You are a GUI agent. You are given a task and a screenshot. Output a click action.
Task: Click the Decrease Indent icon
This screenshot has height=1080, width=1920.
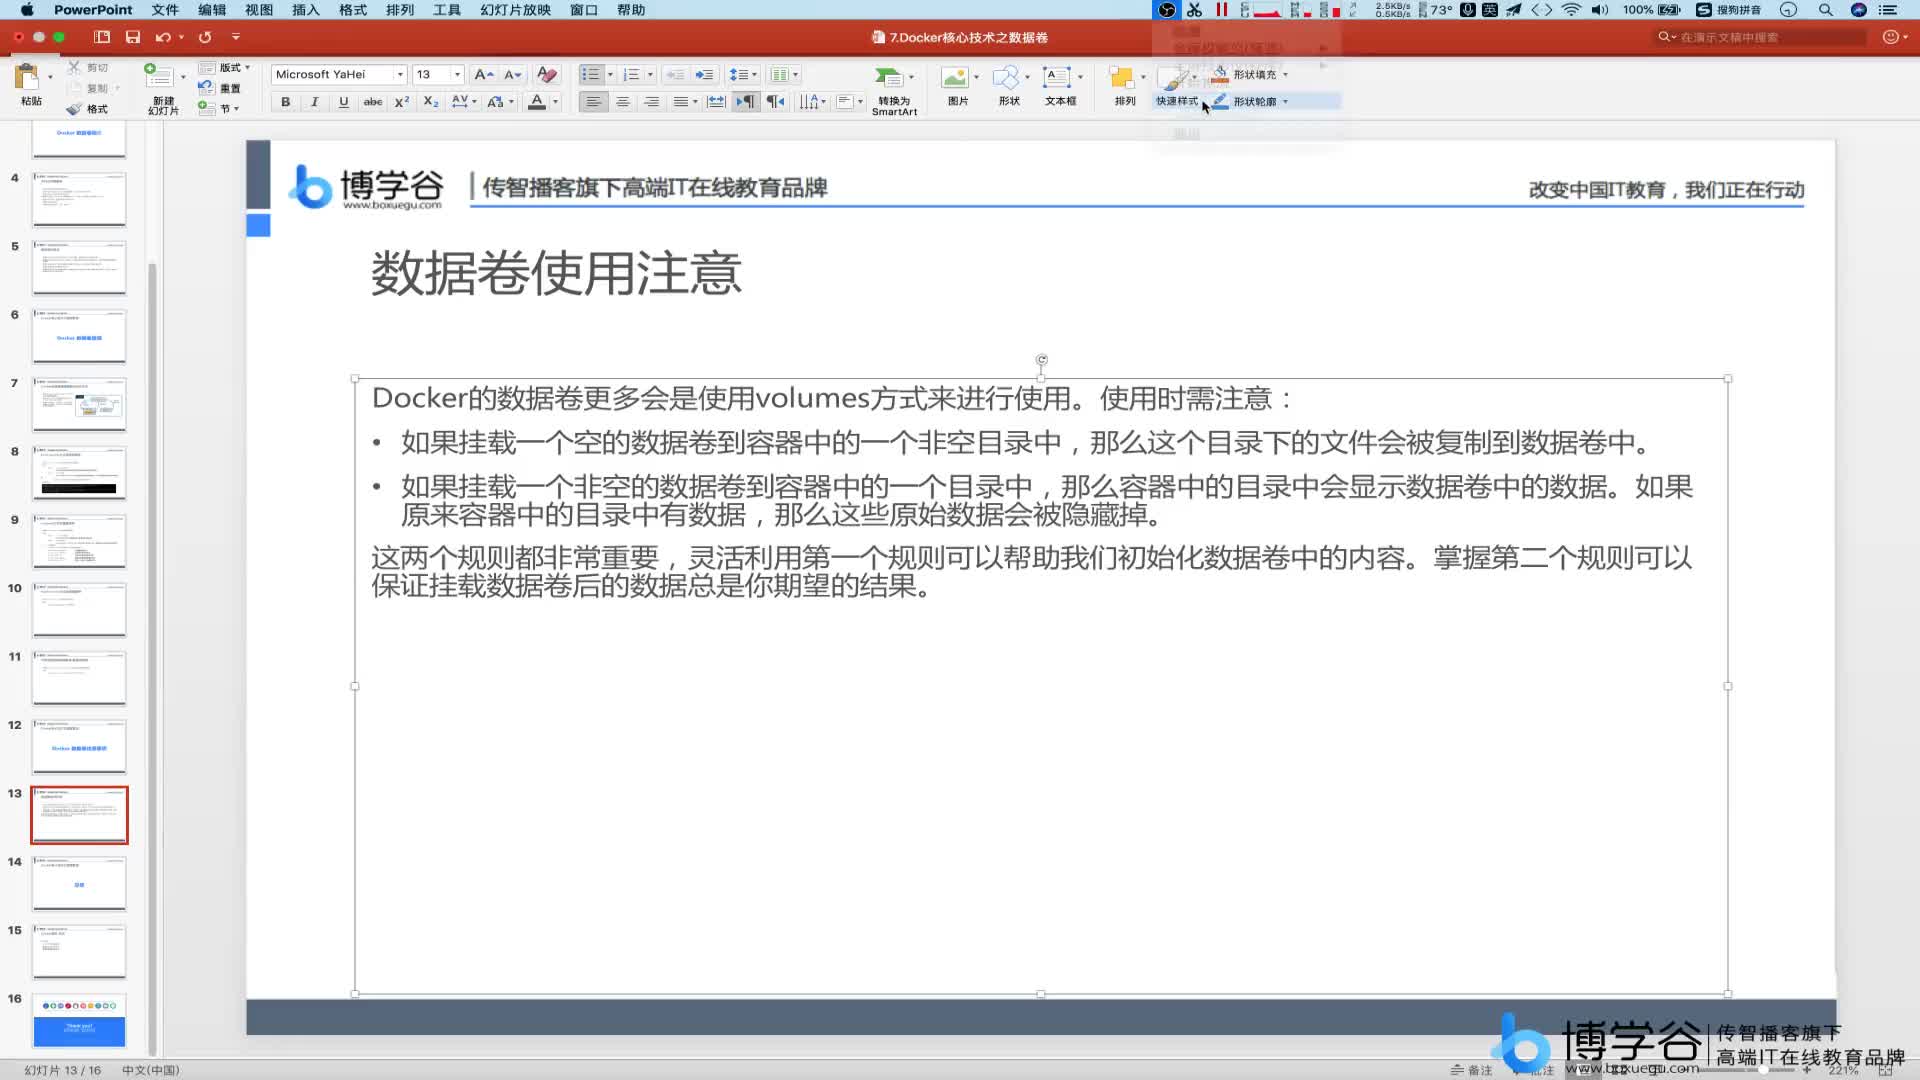pos(676,74)
